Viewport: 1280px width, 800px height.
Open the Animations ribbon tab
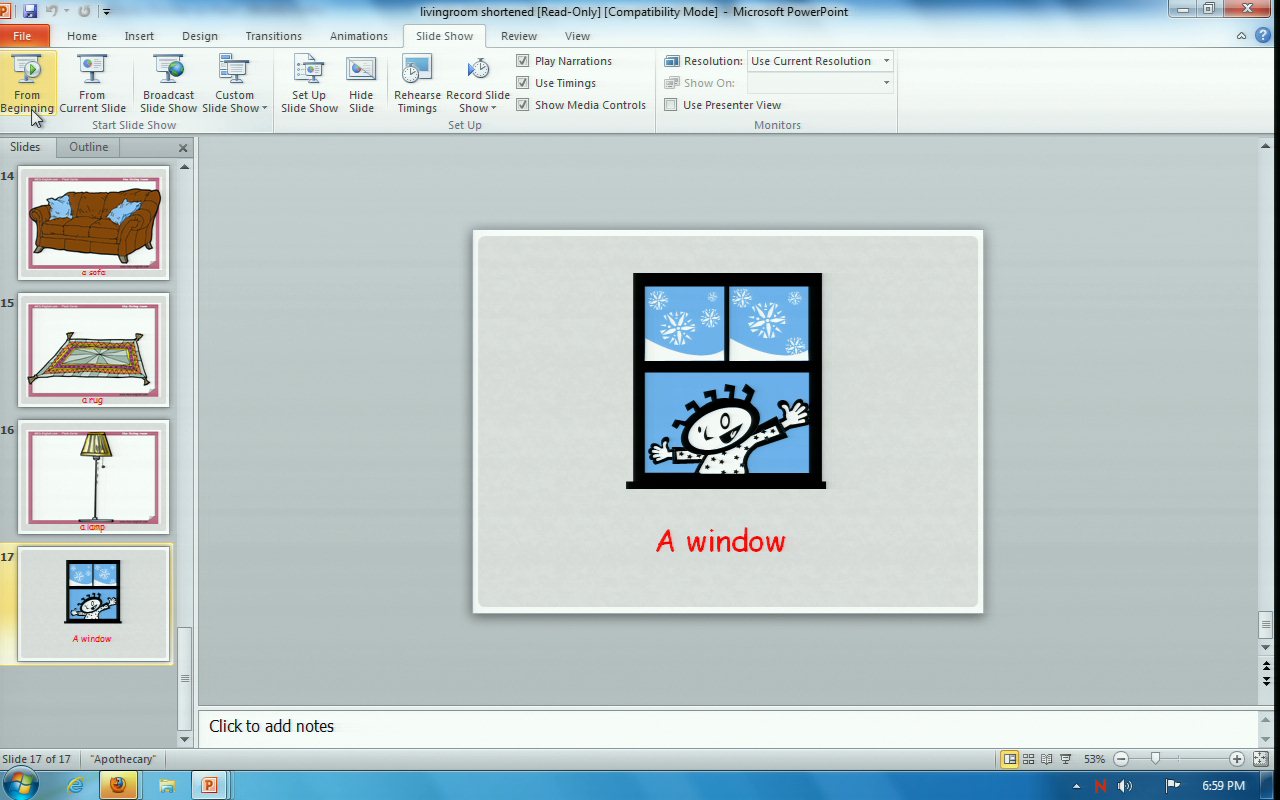[358, 36]
